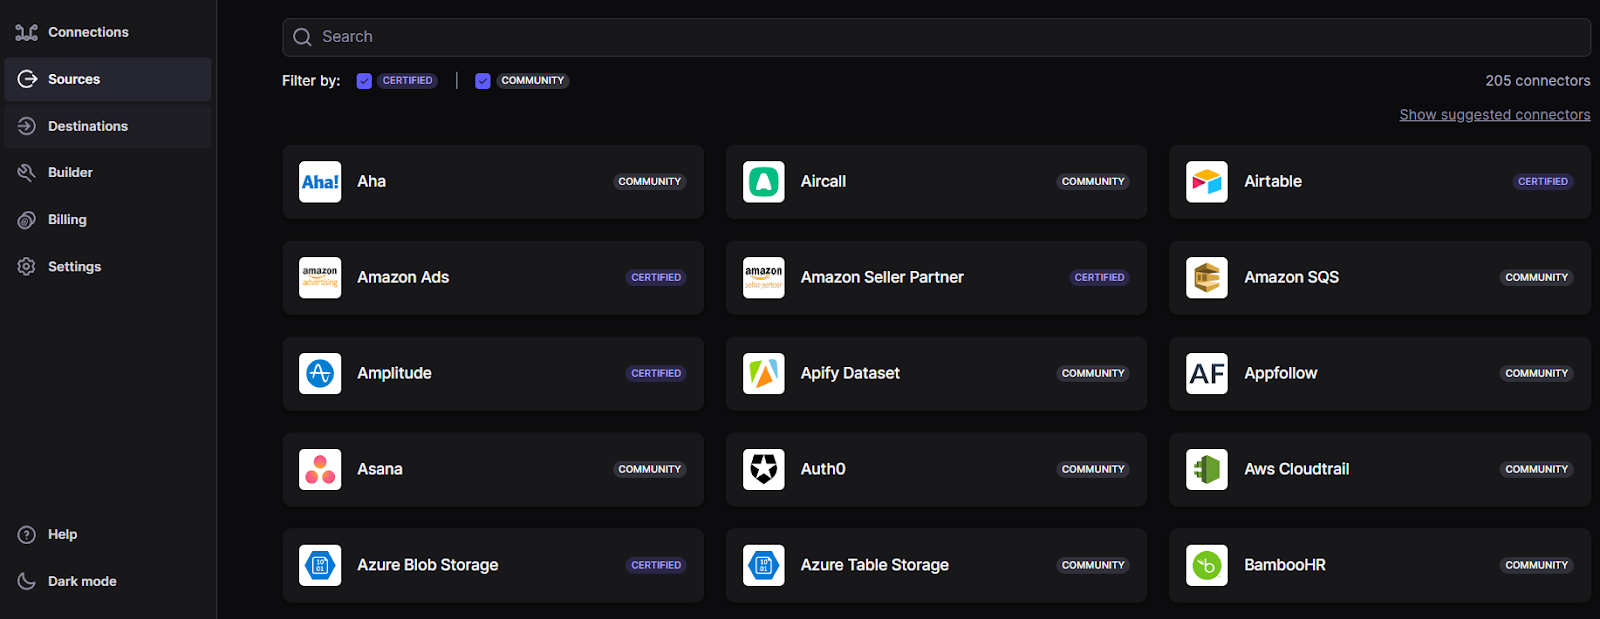Viewport: 1600px width, 619px height.
Task: Click the Auth0 connector logo
Action: coord(764,470)
